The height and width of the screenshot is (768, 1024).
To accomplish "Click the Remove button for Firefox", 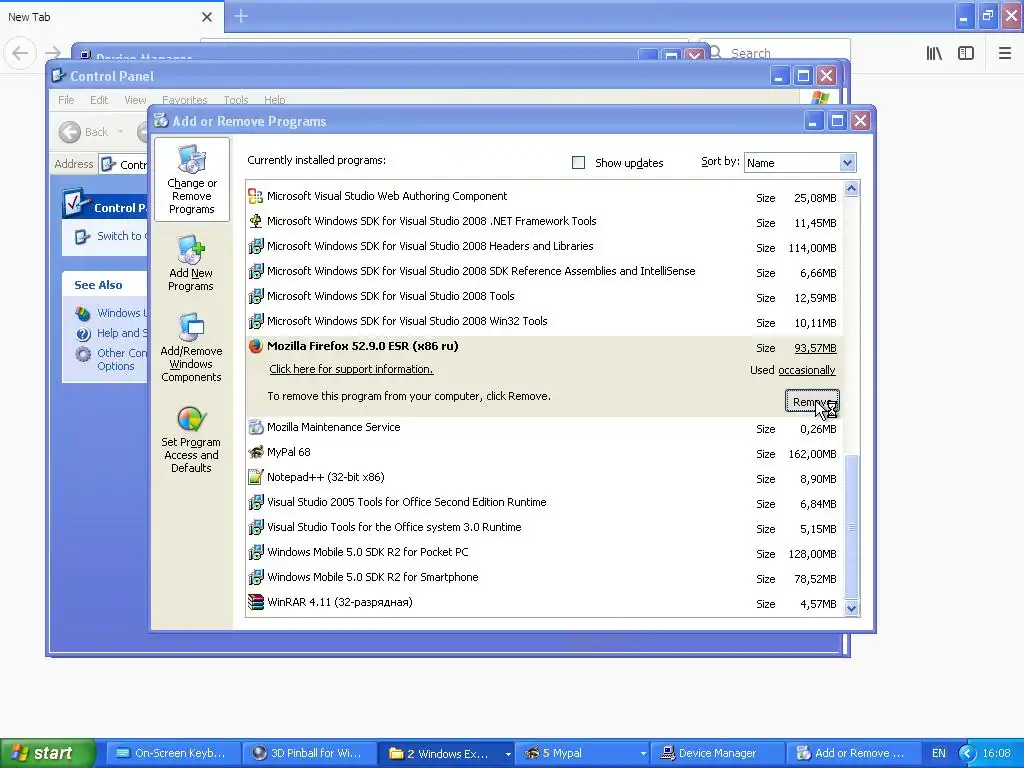I will point(812,402).
